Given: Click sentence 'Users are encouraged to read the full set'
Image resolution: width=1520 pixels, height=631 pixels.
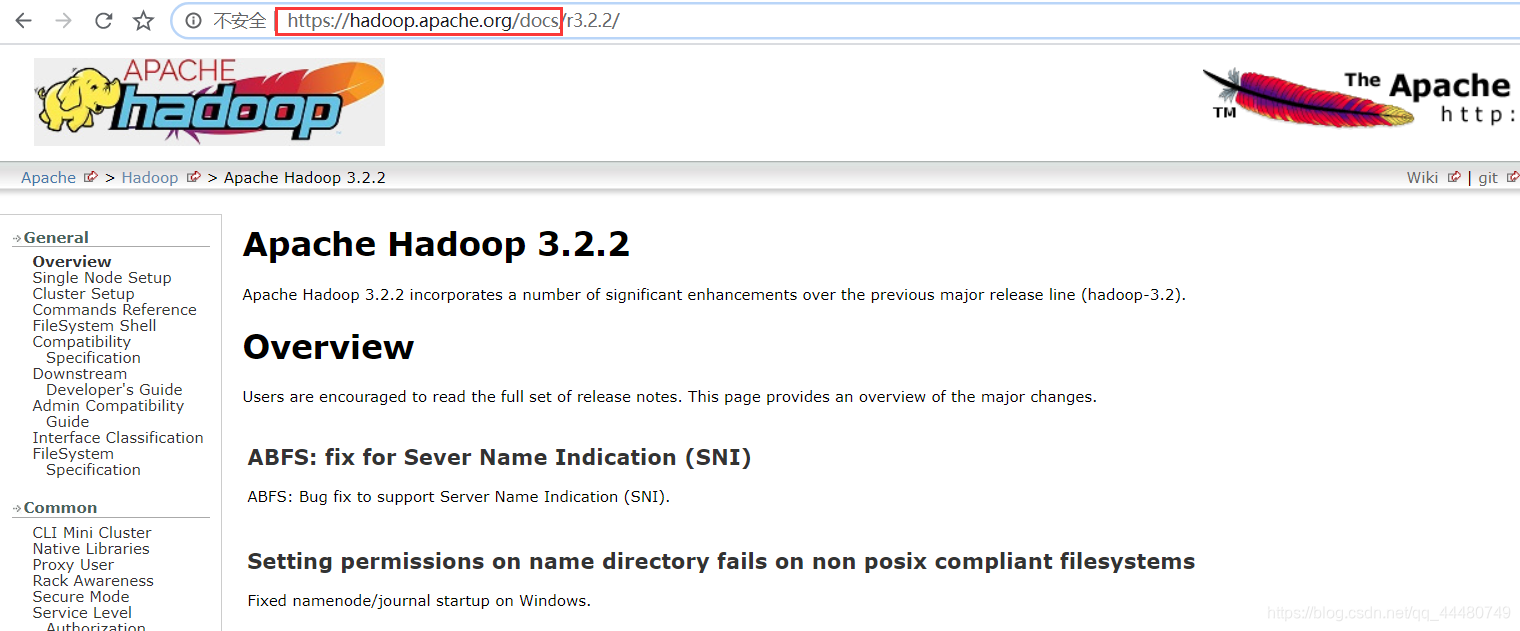Looking at the screenshot, I should tap(669, 397).
